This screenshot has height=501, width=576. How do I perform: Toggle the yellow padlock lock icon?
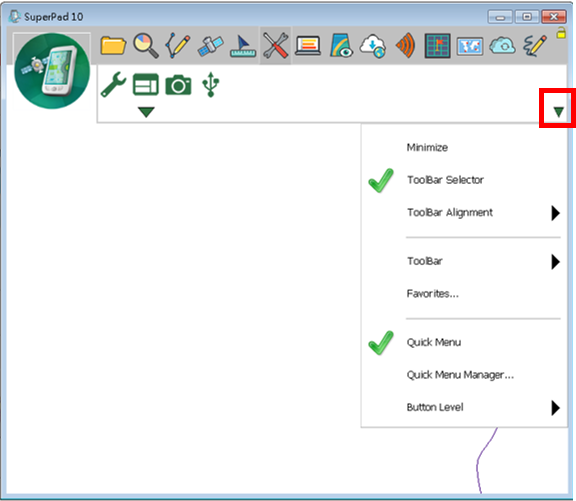point(561,33)
